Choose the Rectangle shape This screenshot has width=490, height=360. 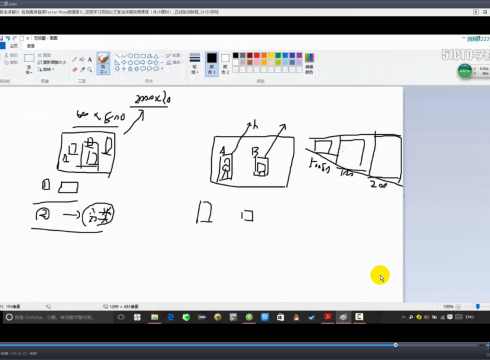pyautogui.click(x=136, y=56)
